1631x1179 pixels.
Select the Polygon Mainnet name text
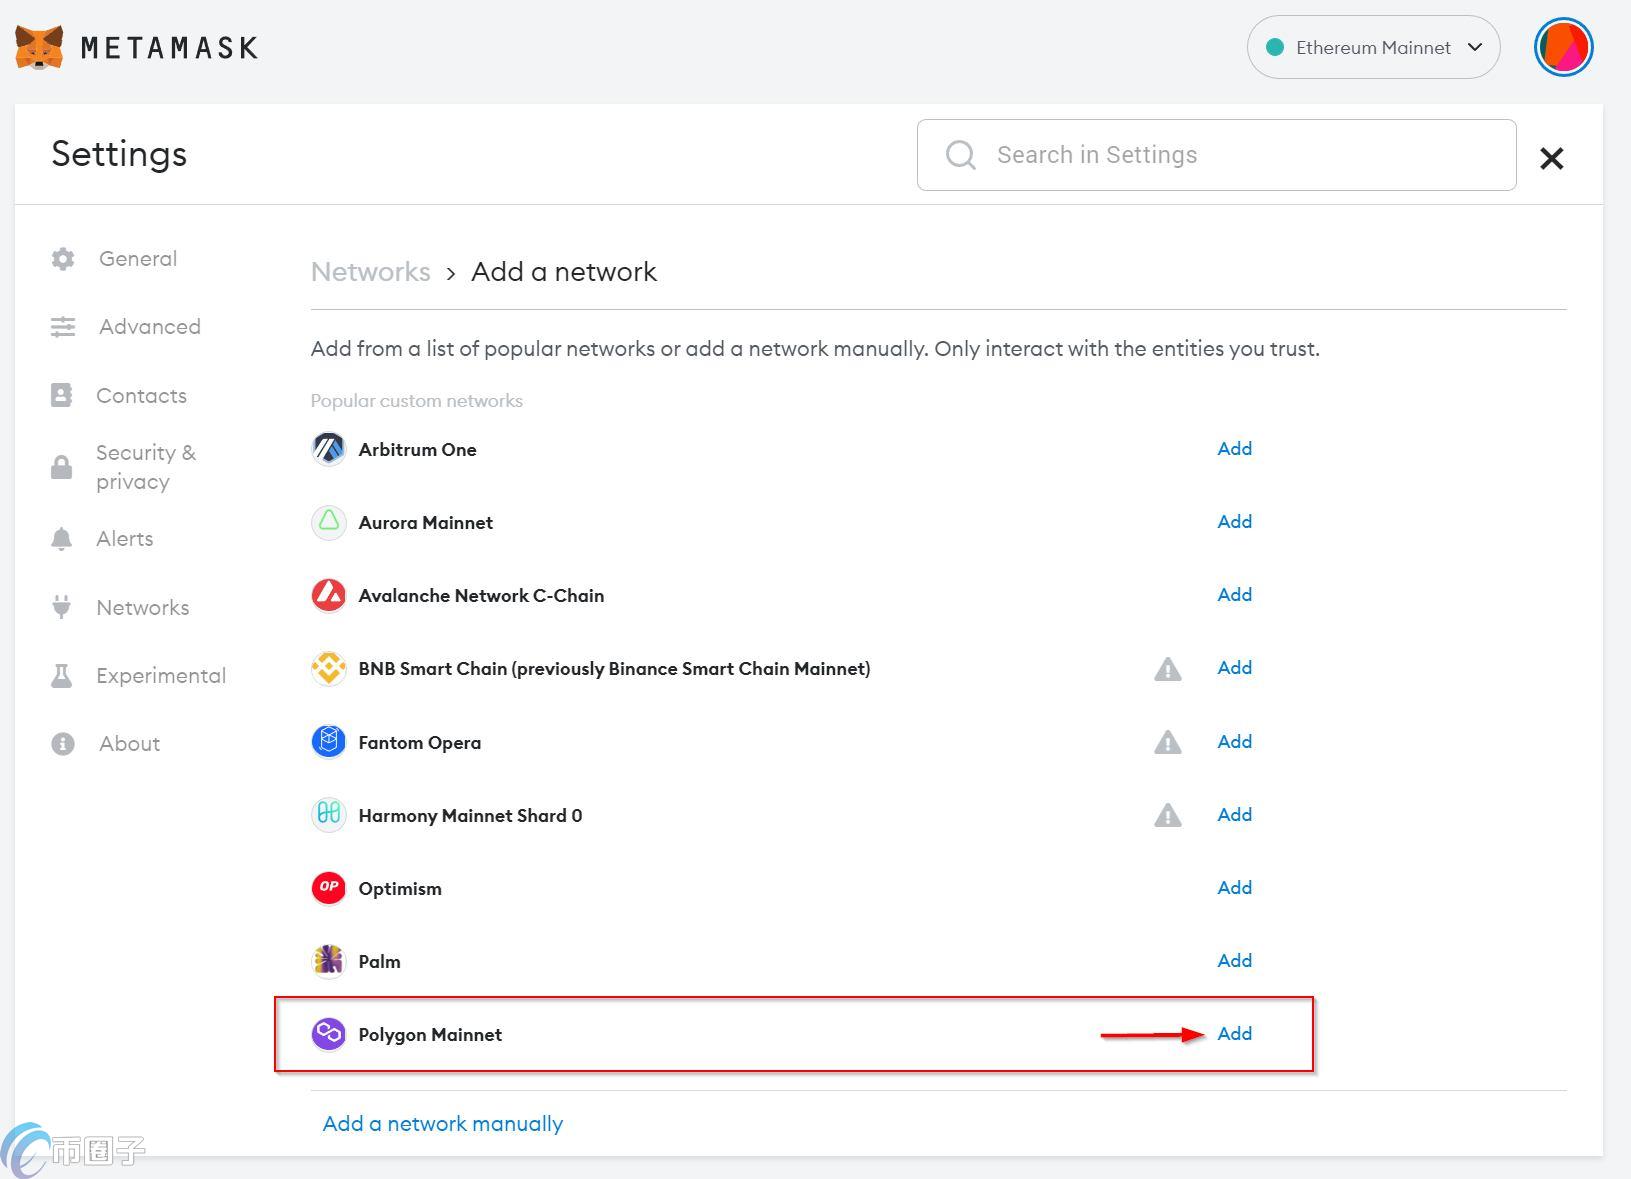pos(430,1035)
